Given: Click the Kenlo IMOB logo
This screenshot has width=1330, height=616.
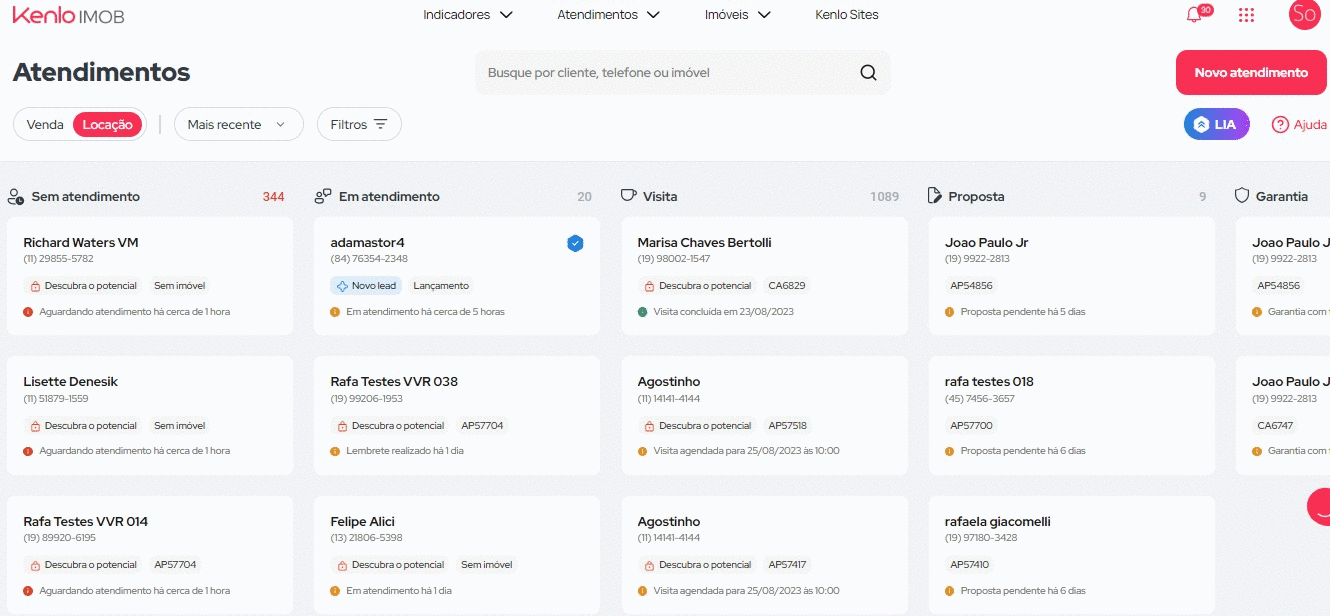Looking at the screenshot, I should click(x=68, y=15).
